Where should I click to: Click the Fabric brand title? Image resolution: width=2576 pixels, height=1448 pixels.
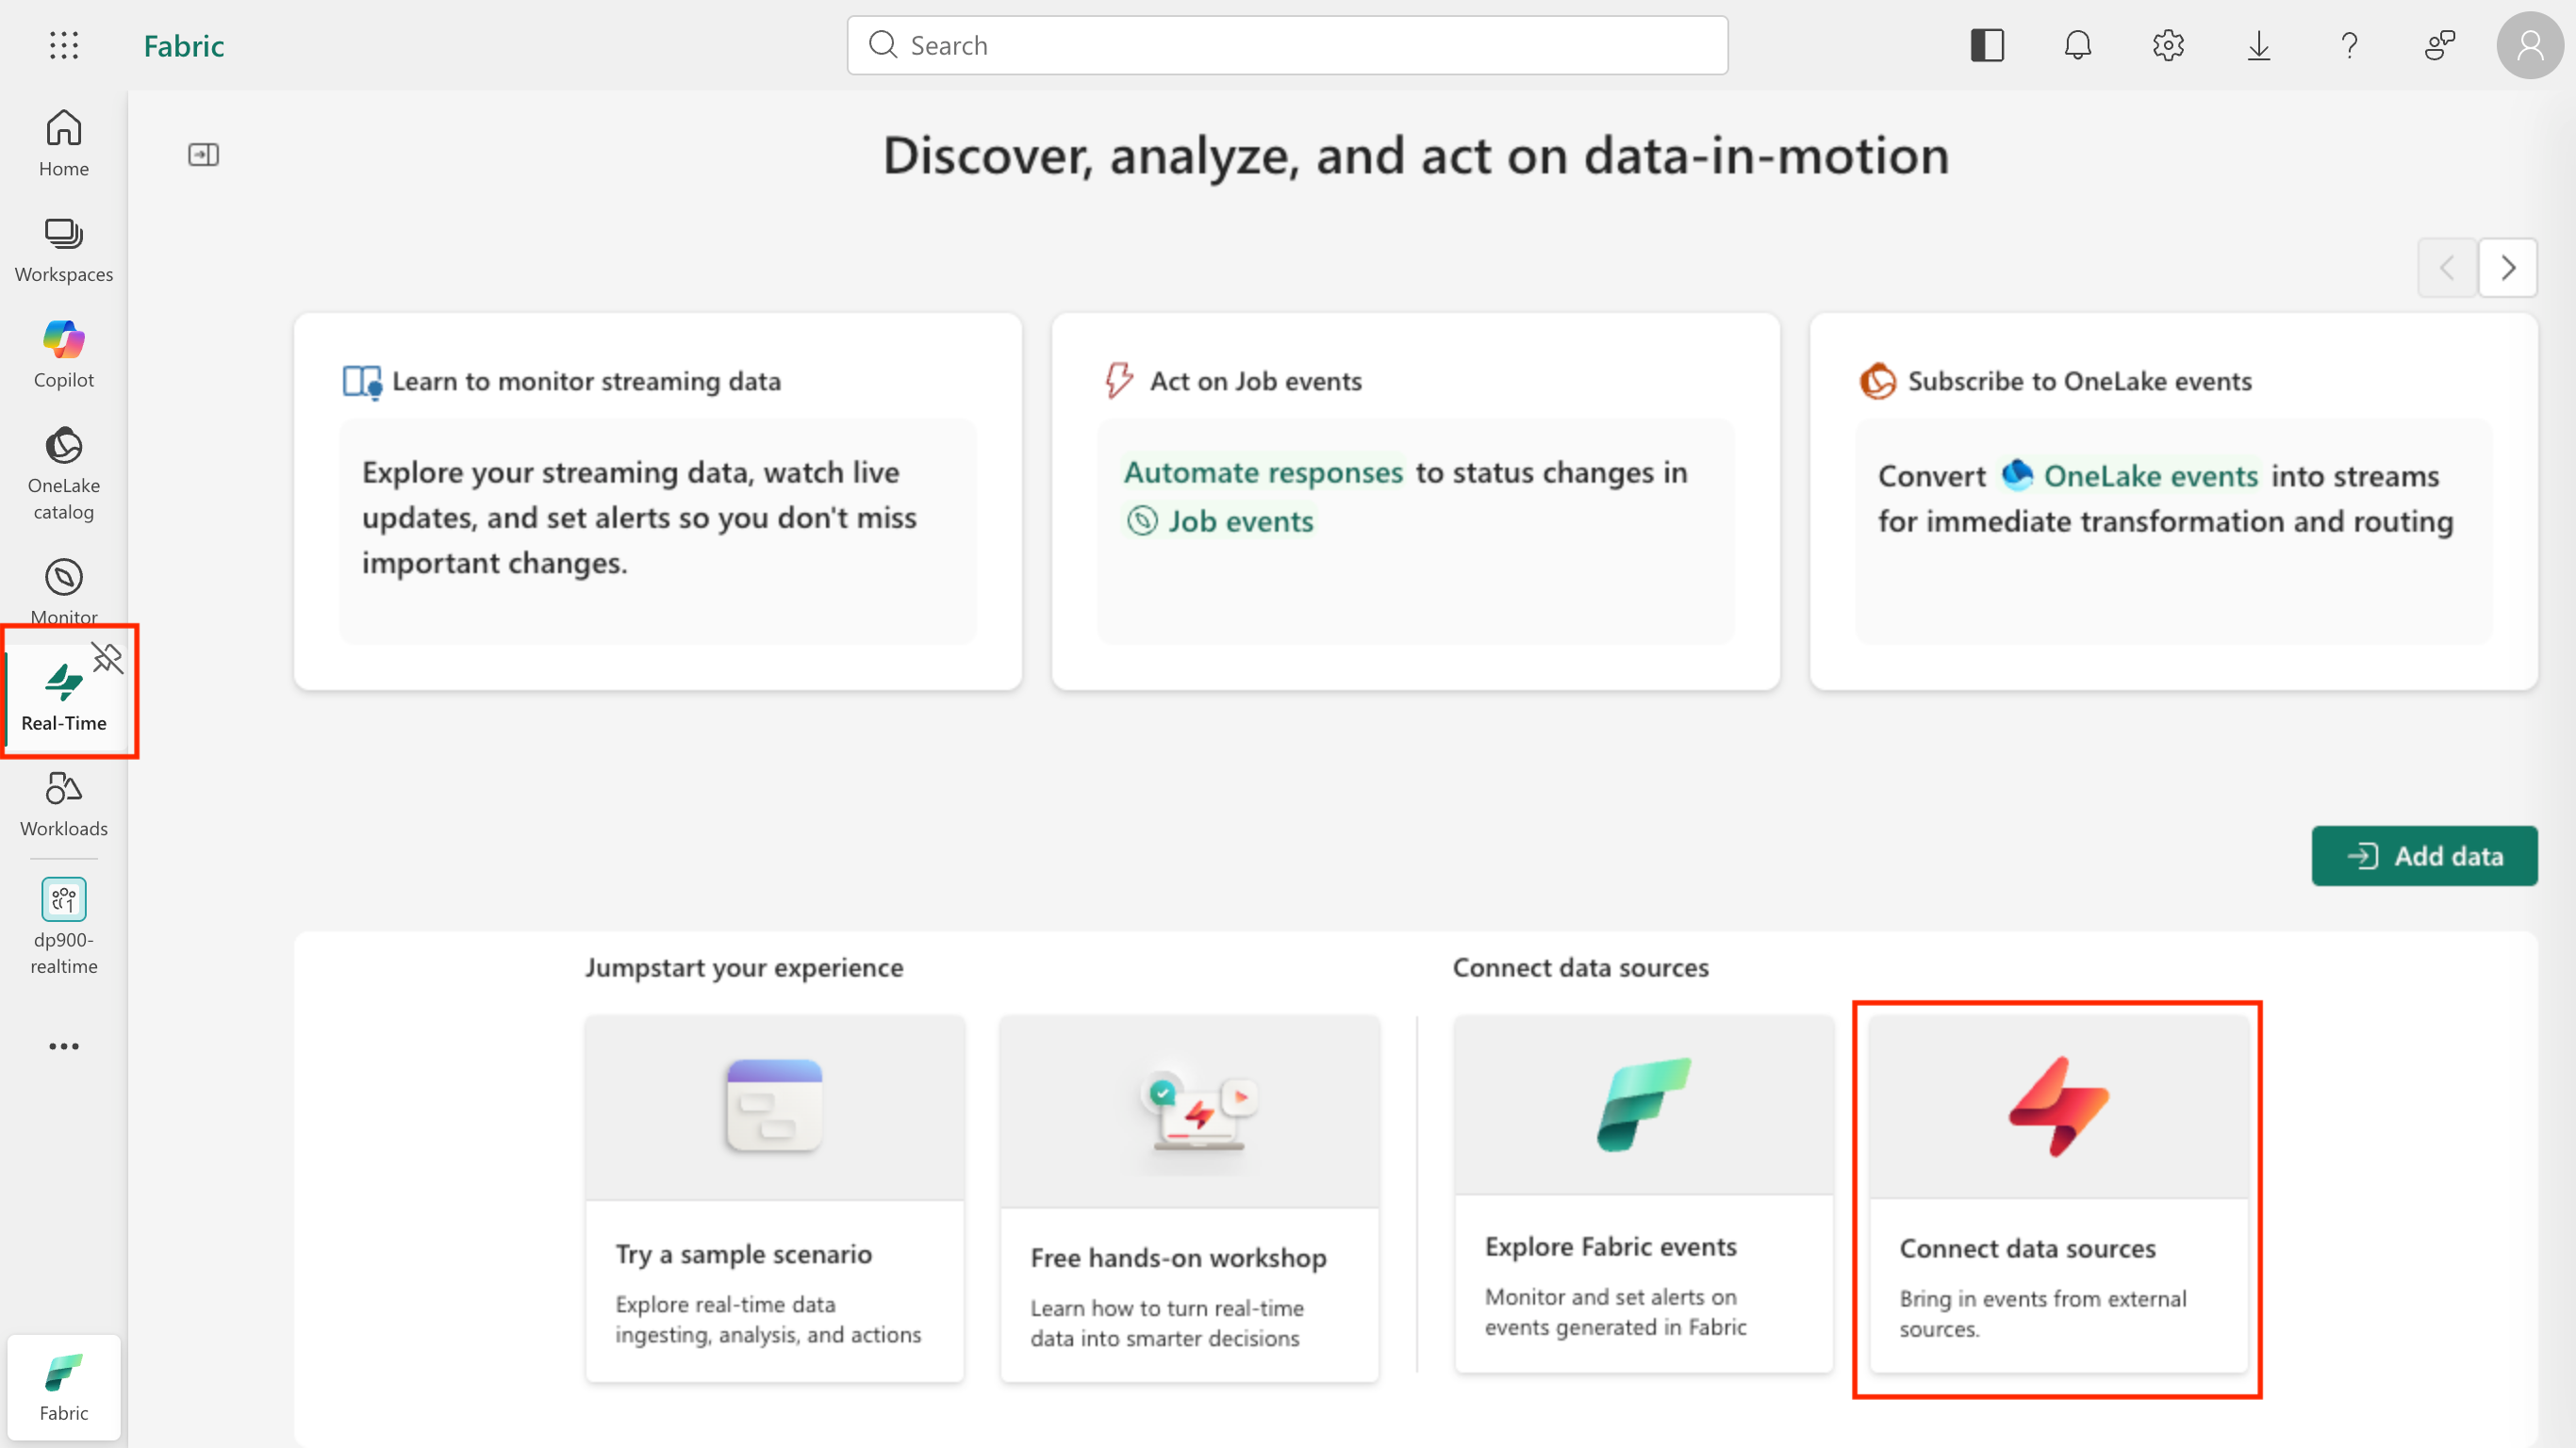click(x=184, y=46)
